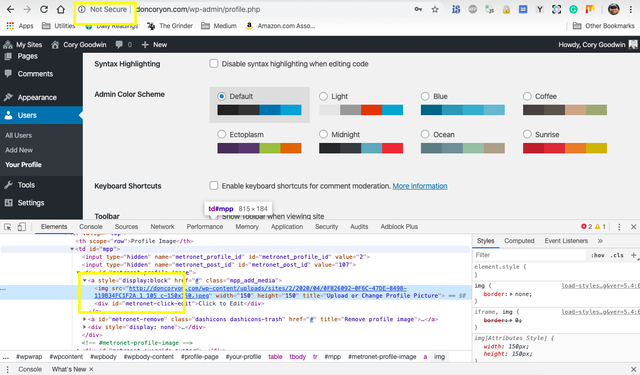
Task: Open the Other Bookmarks folder
Action: [604, 26]
